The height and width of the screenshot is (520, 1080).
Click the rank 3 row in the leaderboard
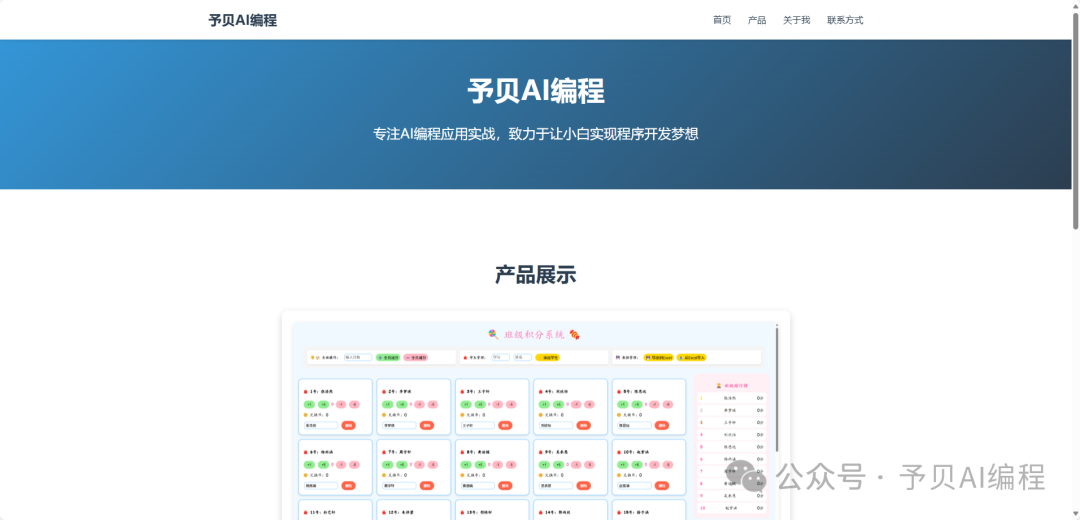pyautogui.click(x=731, y=422)
